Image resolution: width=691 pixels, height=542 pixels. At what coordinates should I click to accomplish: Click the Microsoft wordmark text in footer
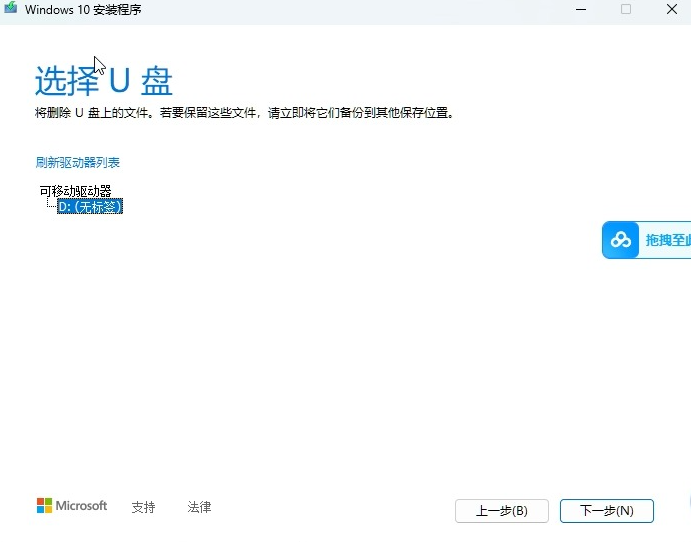pyautogui.click(x=81, y=506)
